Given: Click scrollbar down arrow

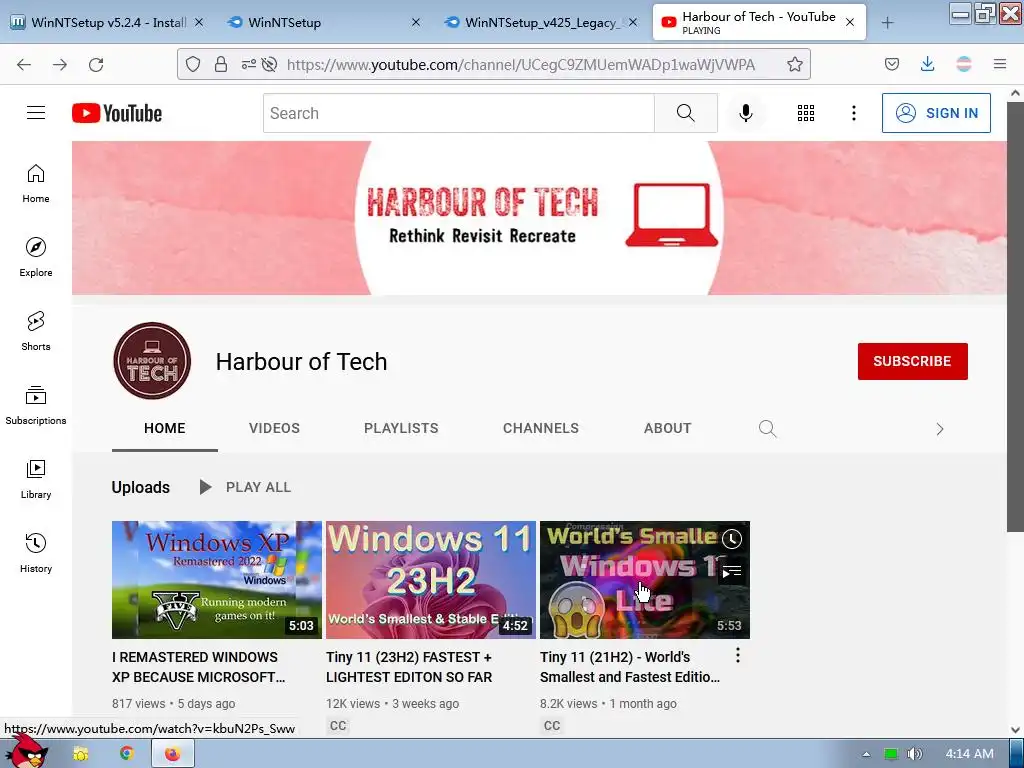Looking at the screenshot, I should point(1015,729).
